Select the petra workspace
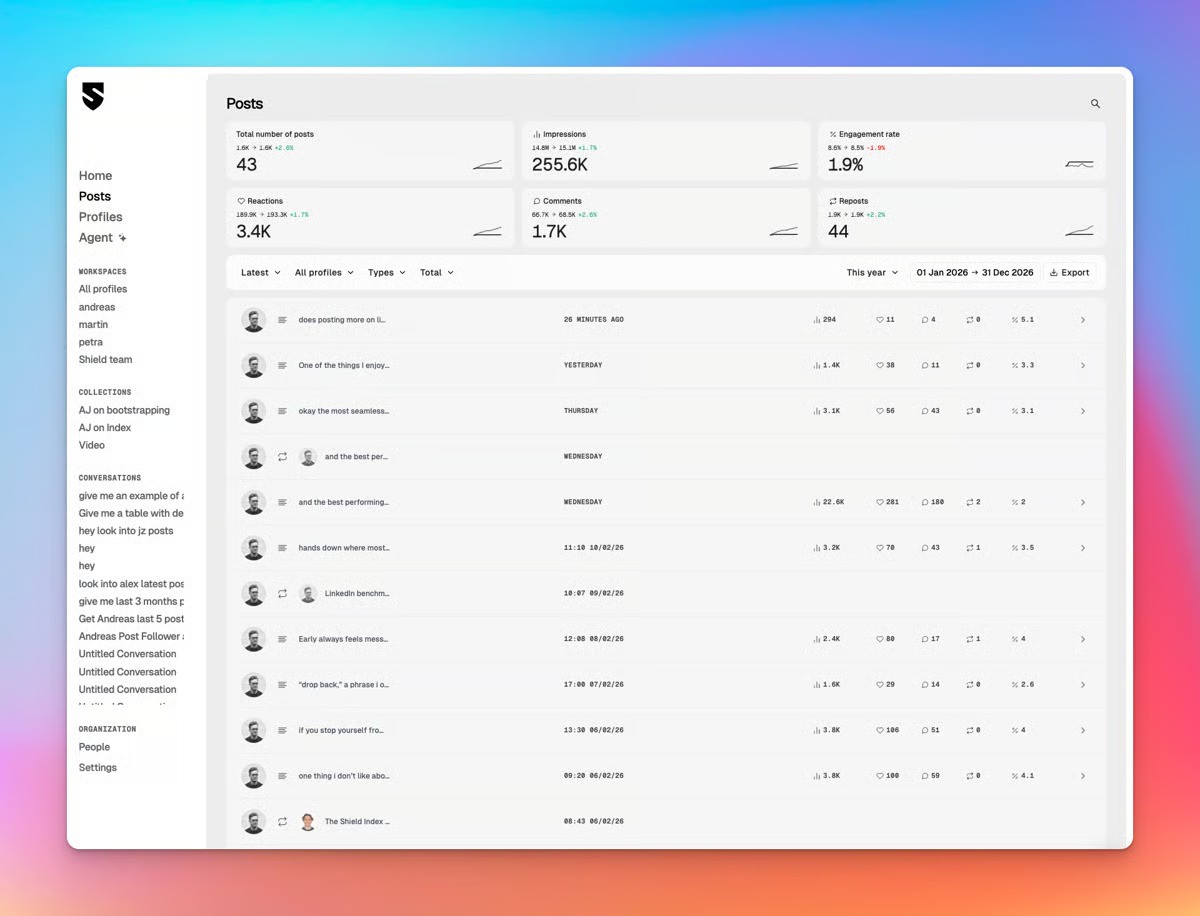This screenshot has height=916, width=1200. click(x=91, y=343)
